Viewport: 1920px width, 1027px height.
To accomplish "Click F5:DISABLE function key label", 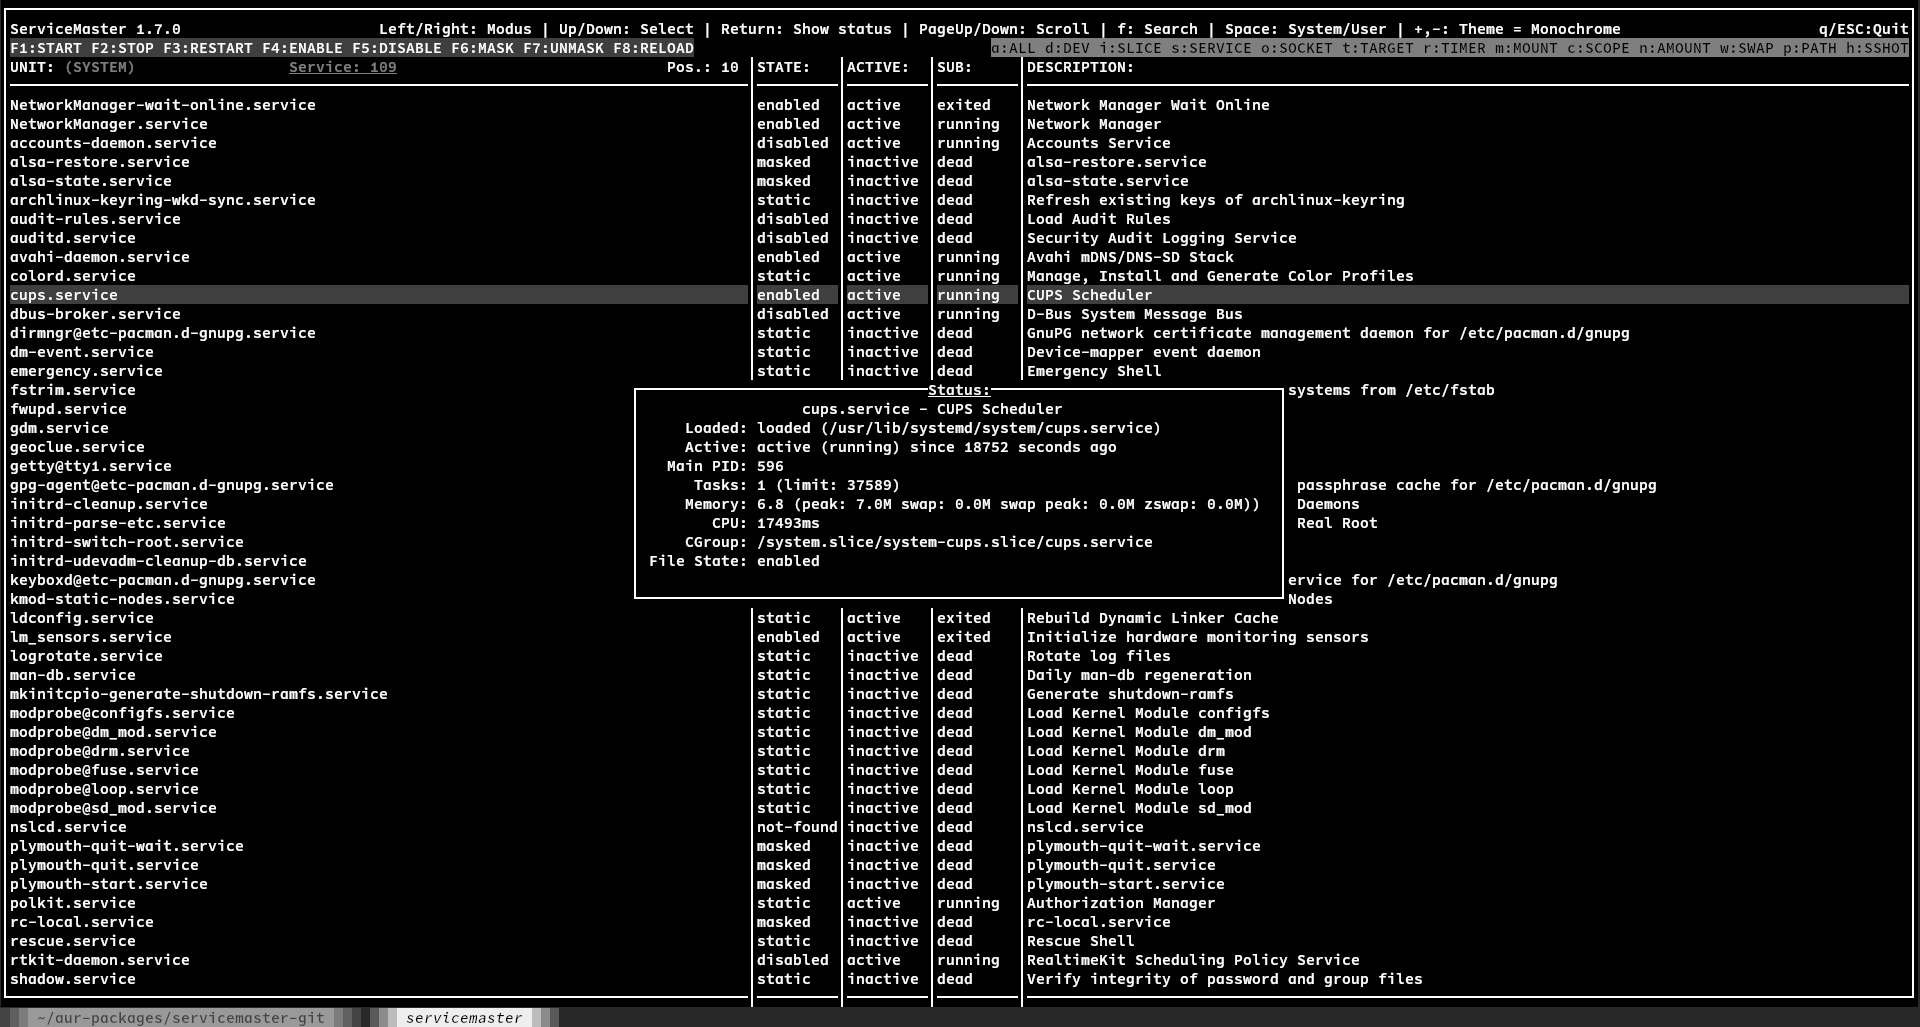I will pyautogui.click(x=397, y=48).
